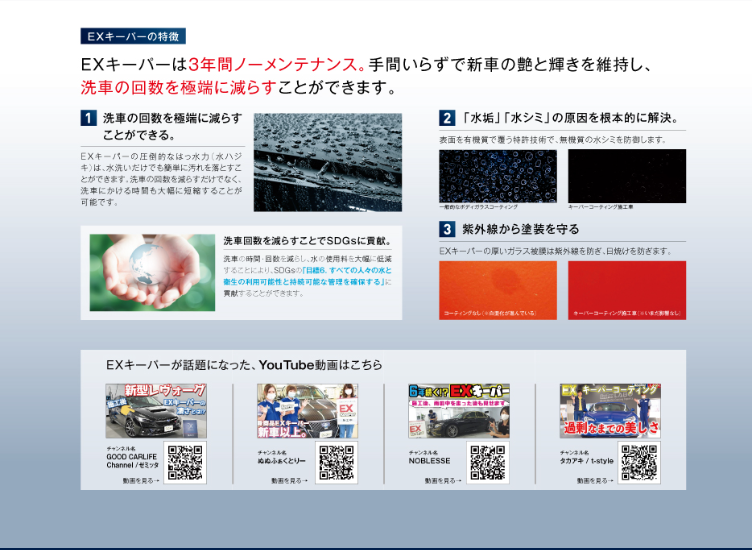Click the QR code for ぬぬふぁくとりー channel
Viewport: 752px width, 550px height.
336,462
